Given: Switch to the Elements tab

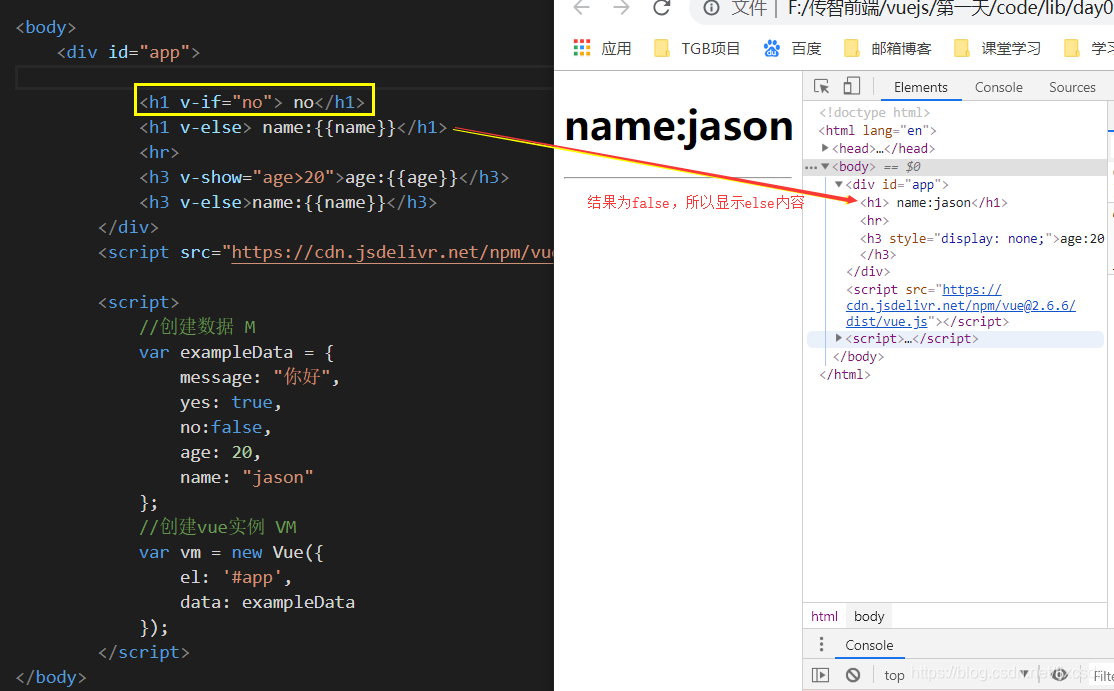Looking at the screenshot, I should click(921, 87).
